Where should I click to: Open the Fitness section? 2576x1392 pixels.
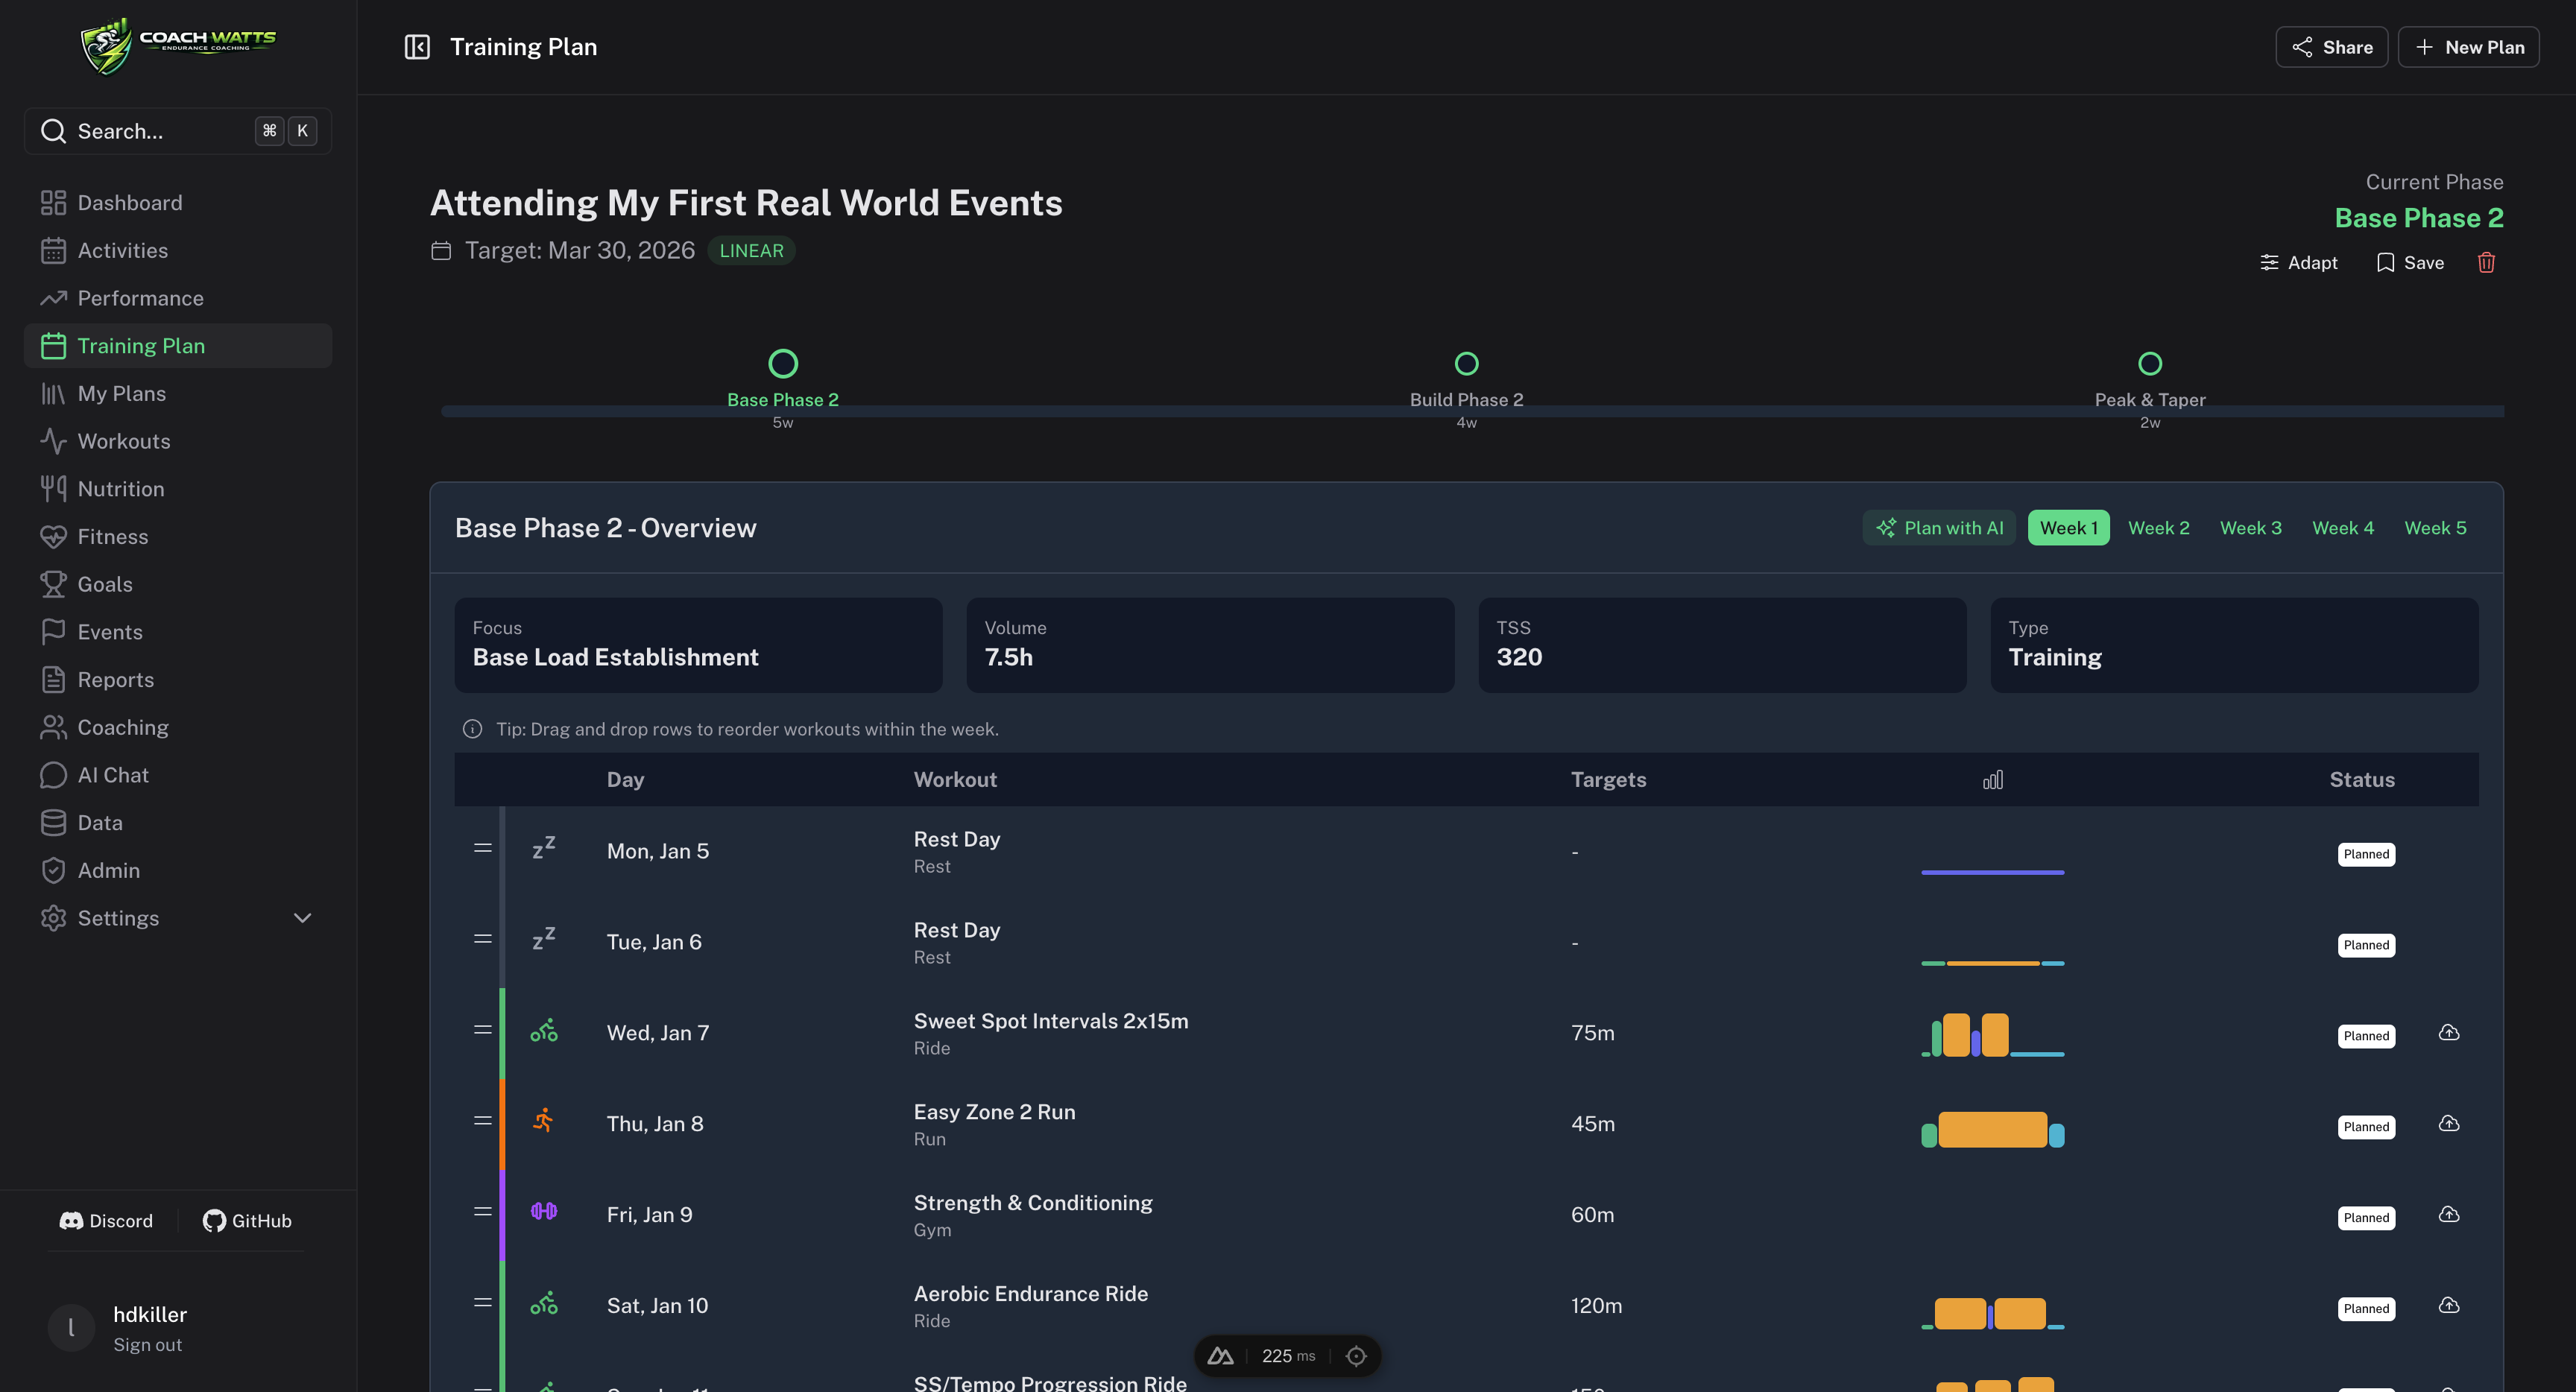click(178, 537)
